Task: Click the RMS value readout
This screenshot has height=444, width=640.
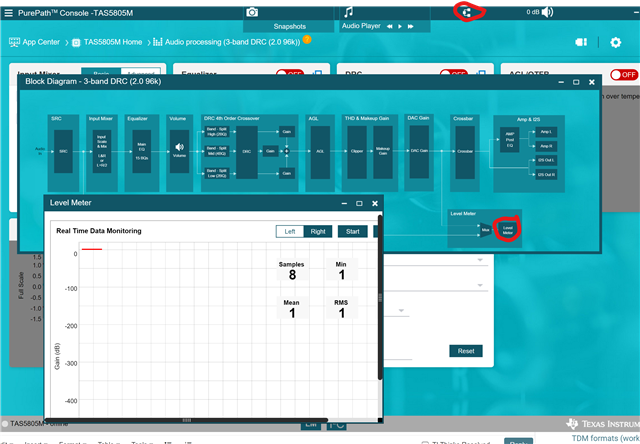Action: pyautogui.click(x=342, y=313)
